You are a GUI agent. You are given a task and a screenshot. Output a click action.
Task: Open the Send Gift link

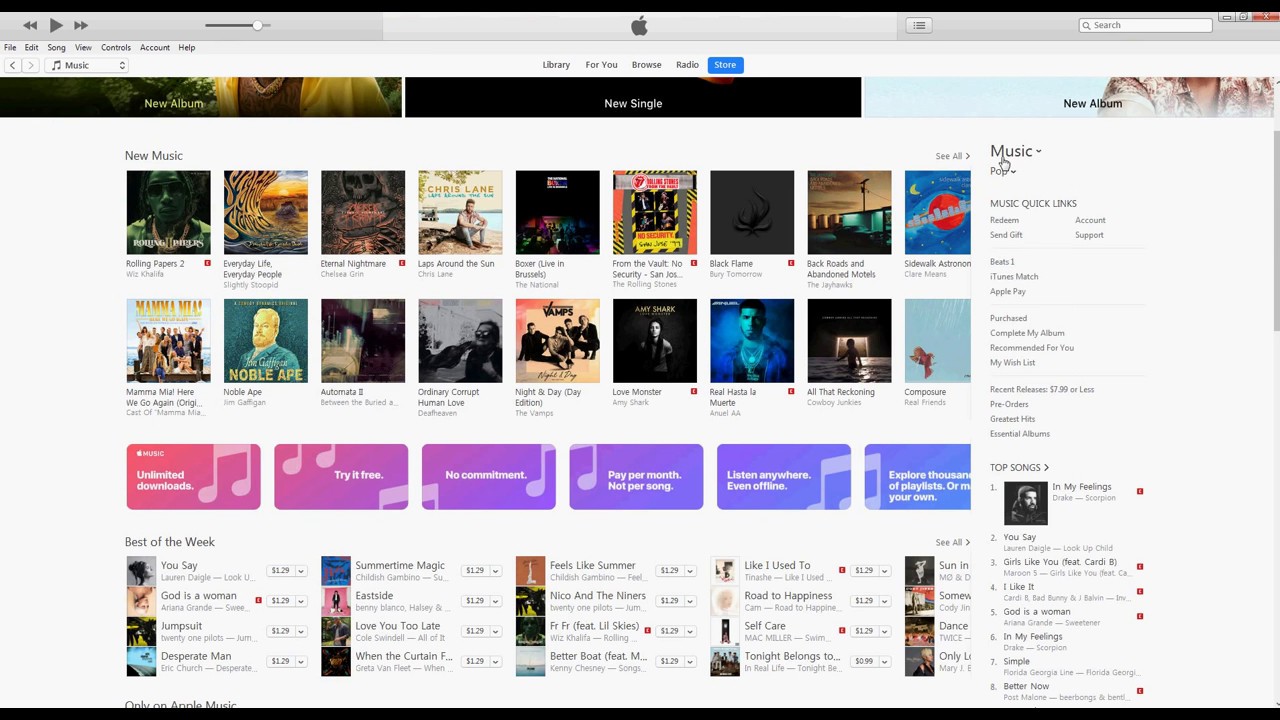(1006, 235)
